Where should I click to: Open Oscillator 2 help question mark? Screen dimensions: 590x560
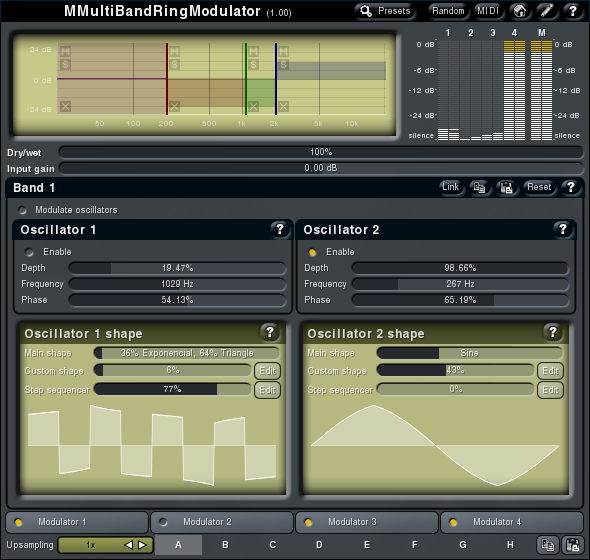coord(563,229)
